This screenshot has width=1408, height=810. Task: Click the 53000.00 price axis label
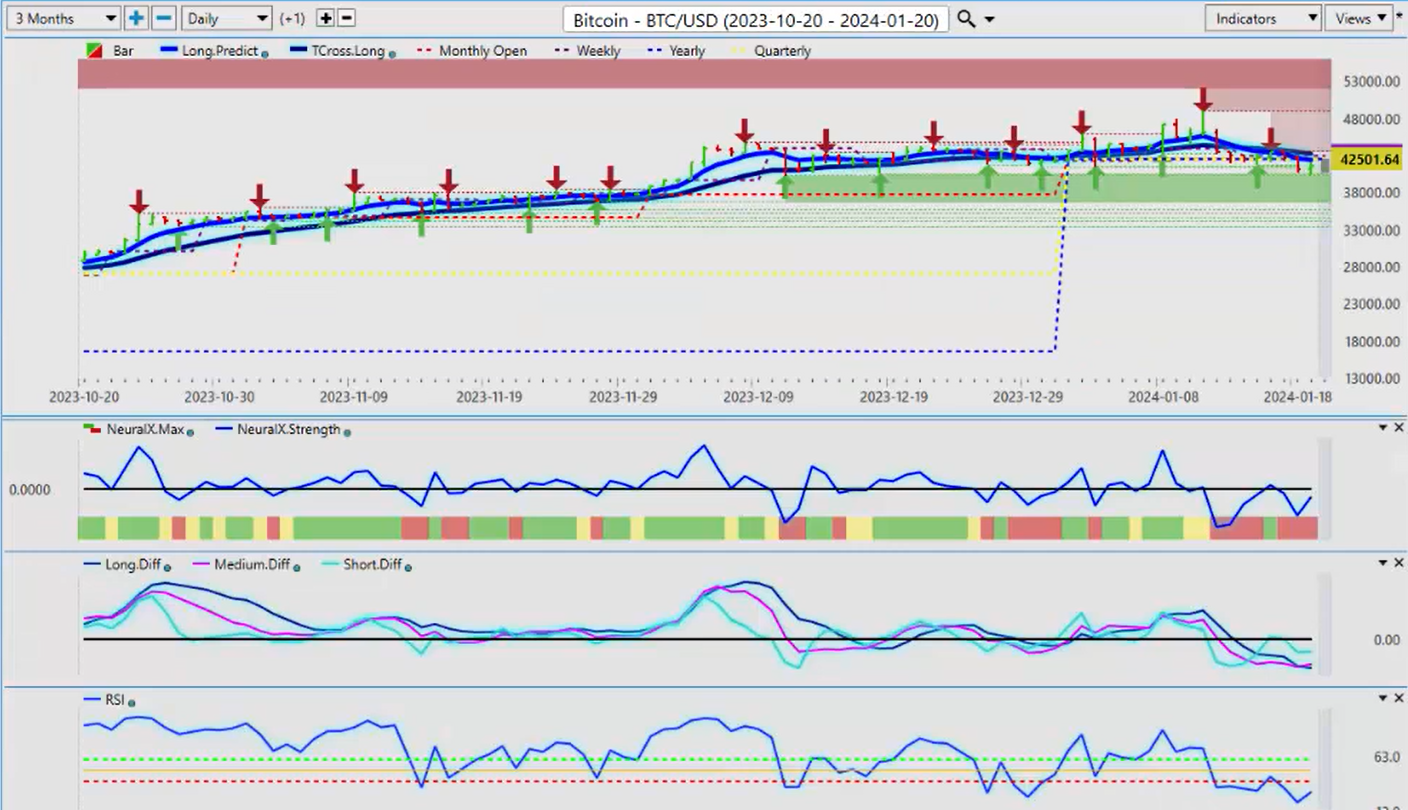point(1371,82)
